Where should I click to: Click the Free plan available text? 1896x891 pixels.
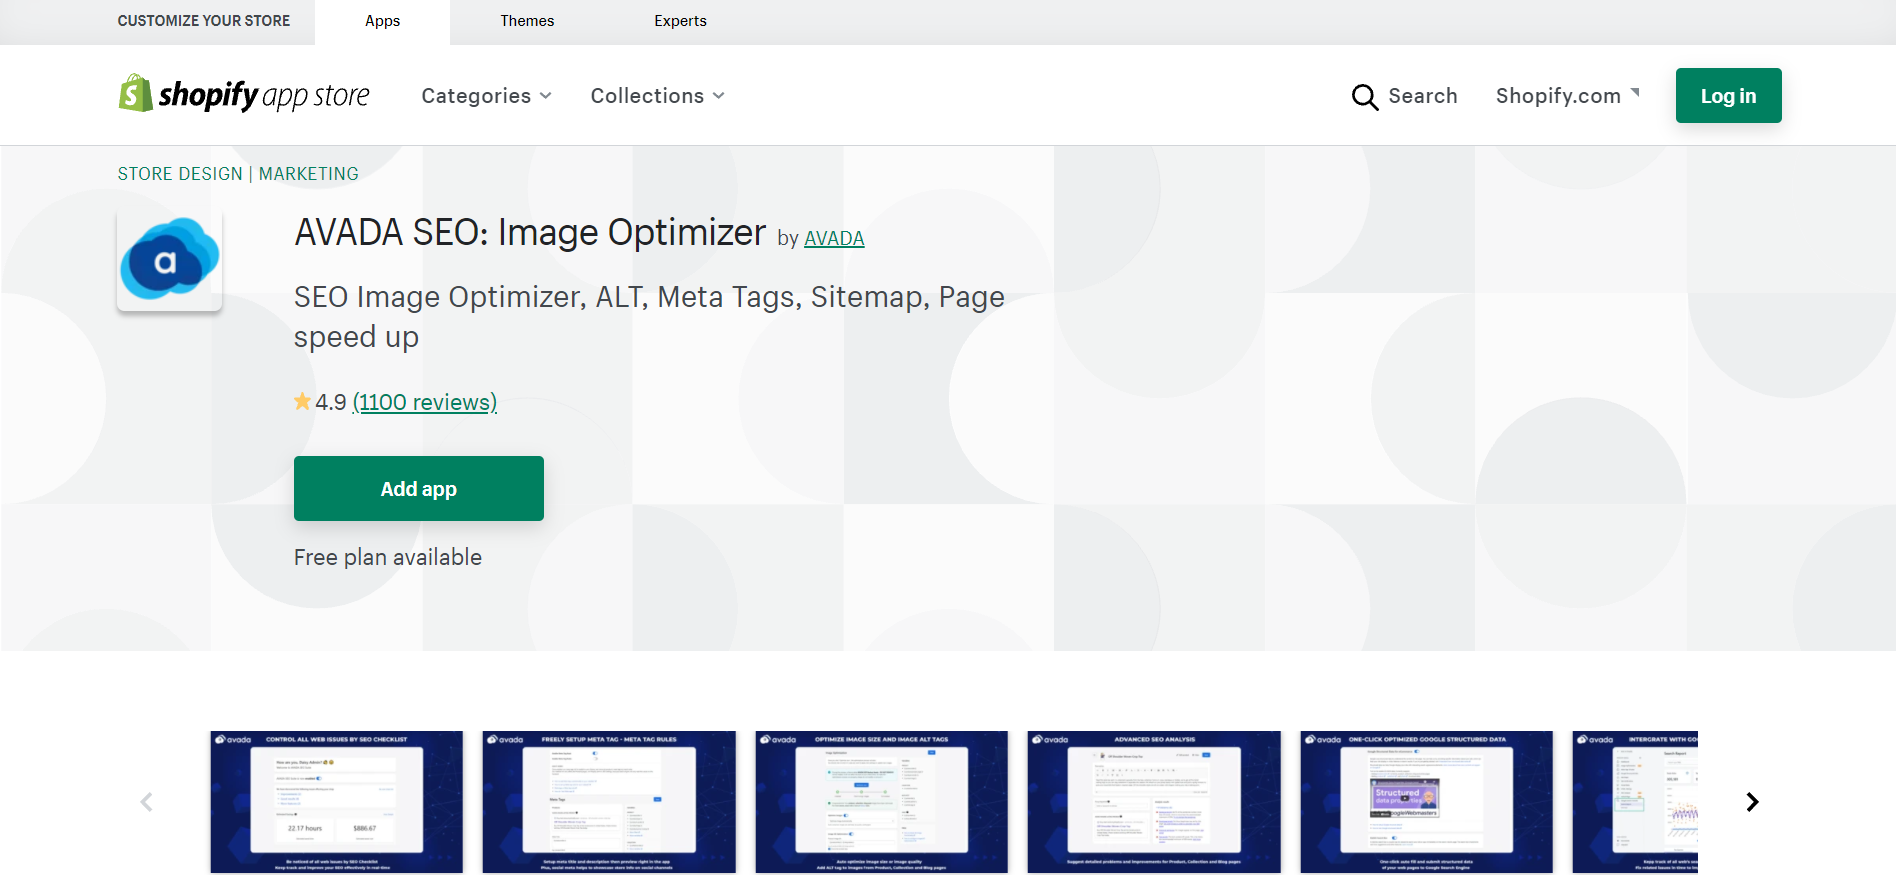[388, 557]
